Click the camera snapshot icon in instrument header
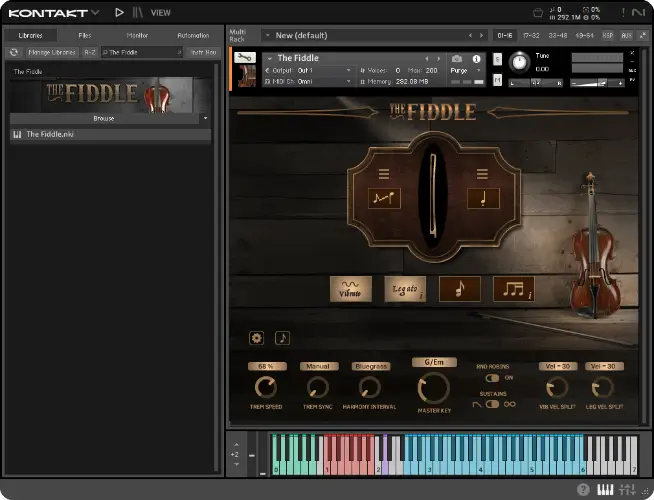The height and width of the screenshot is (500, 654). [456, 59]
